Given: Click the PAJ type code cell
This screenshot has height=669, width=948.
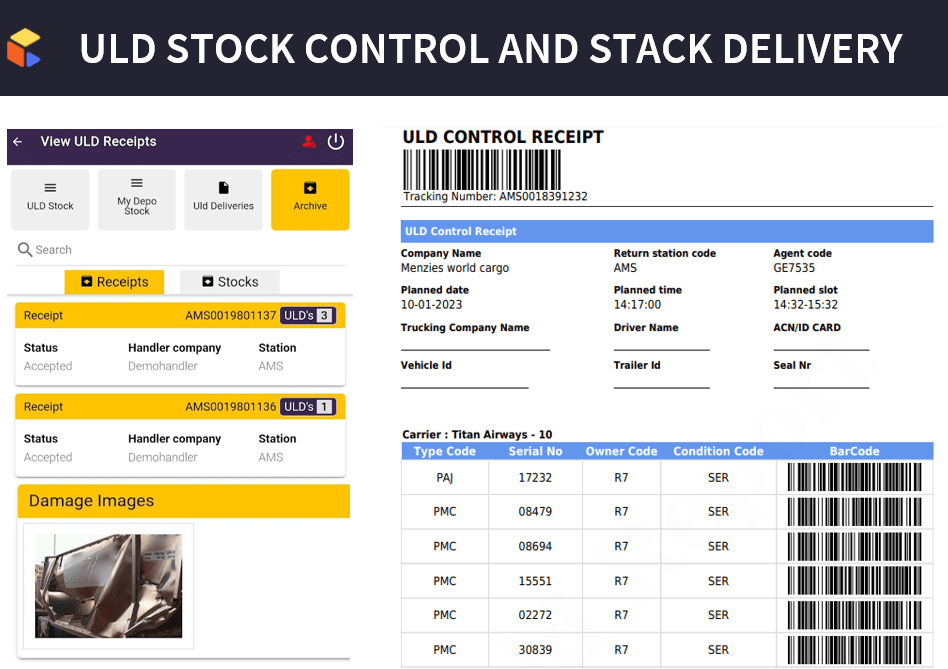Looking at the screenshot, I should (x=444, y=477).
